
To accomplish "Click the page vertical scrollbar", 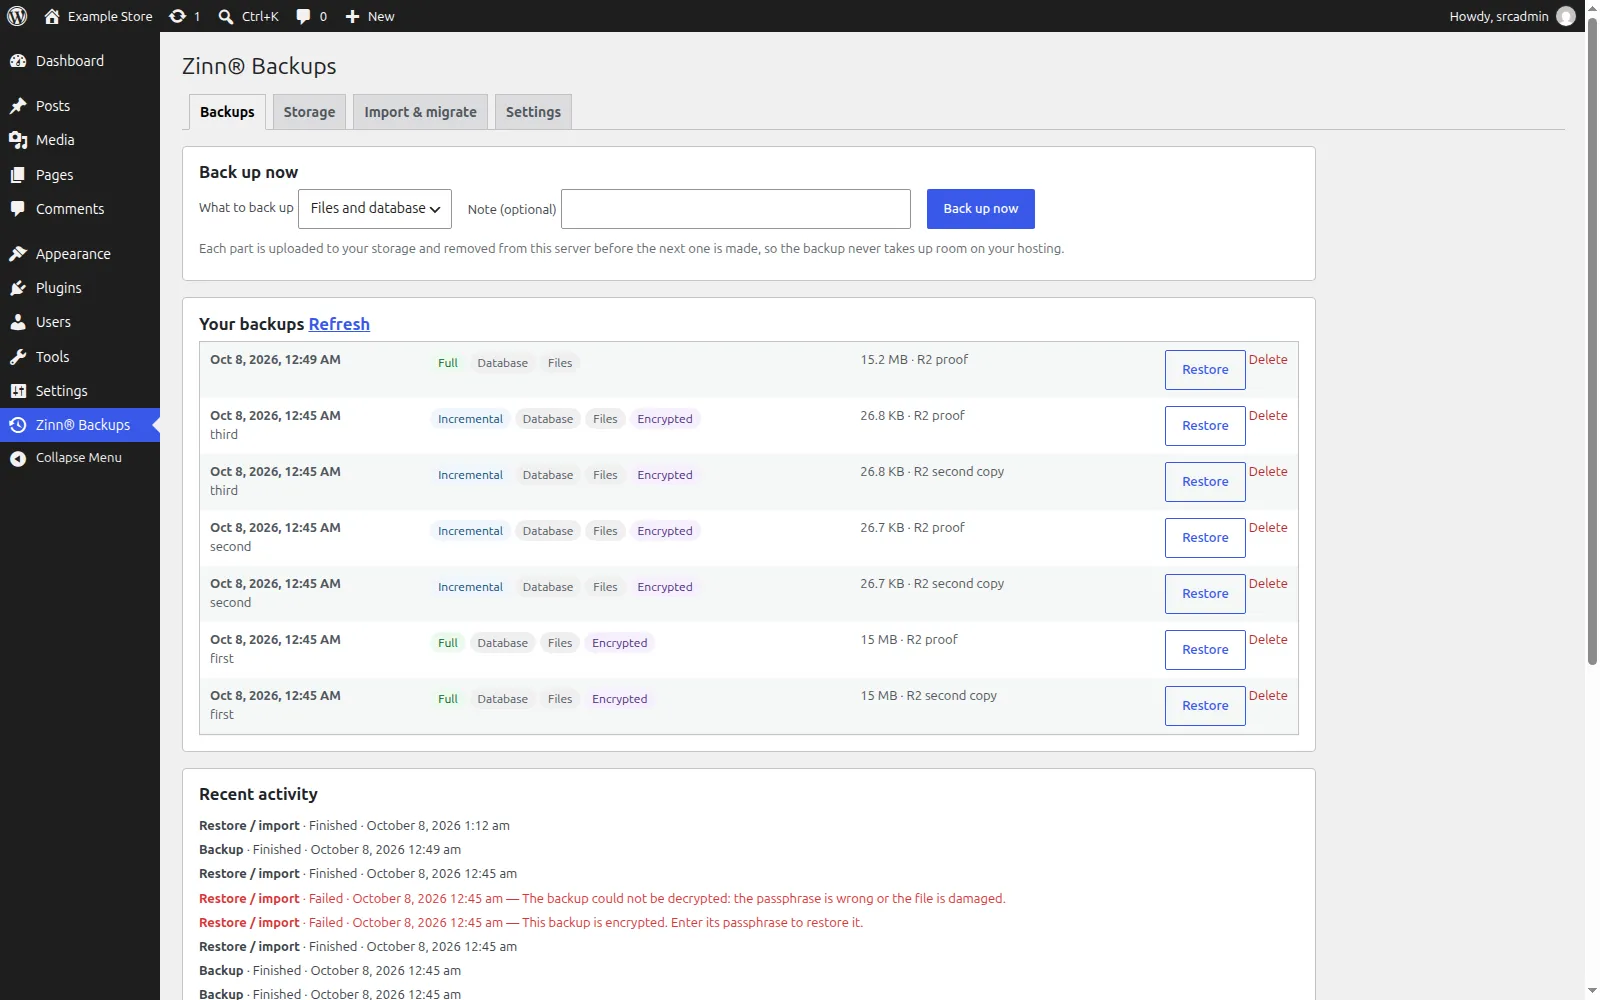I will [1592, 340].
